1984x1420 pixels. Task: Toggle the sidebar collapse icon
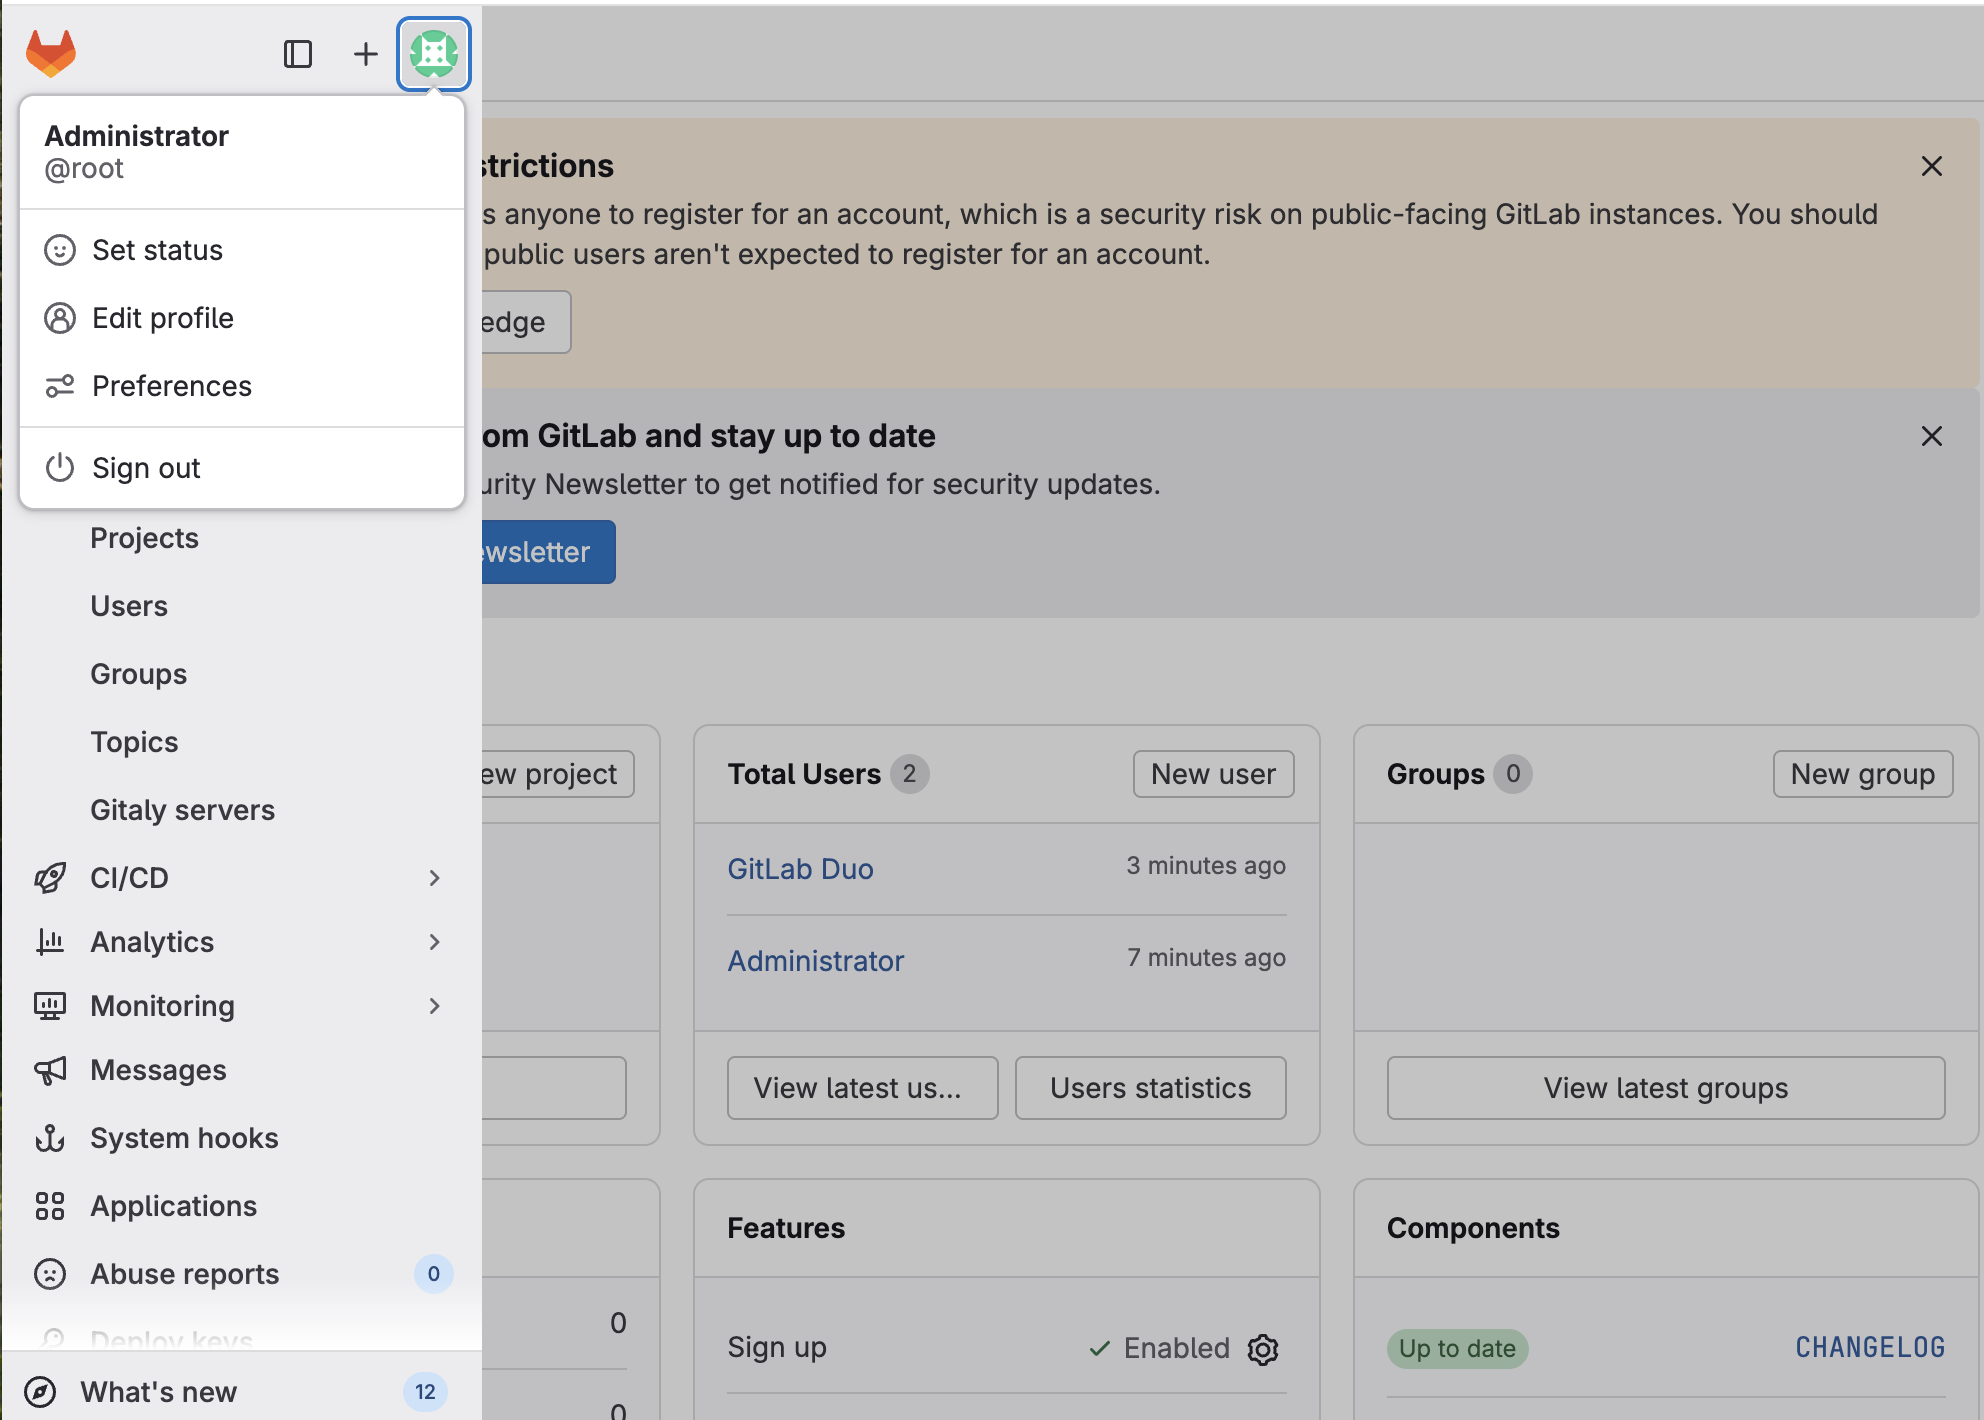(x=298, y=54)
